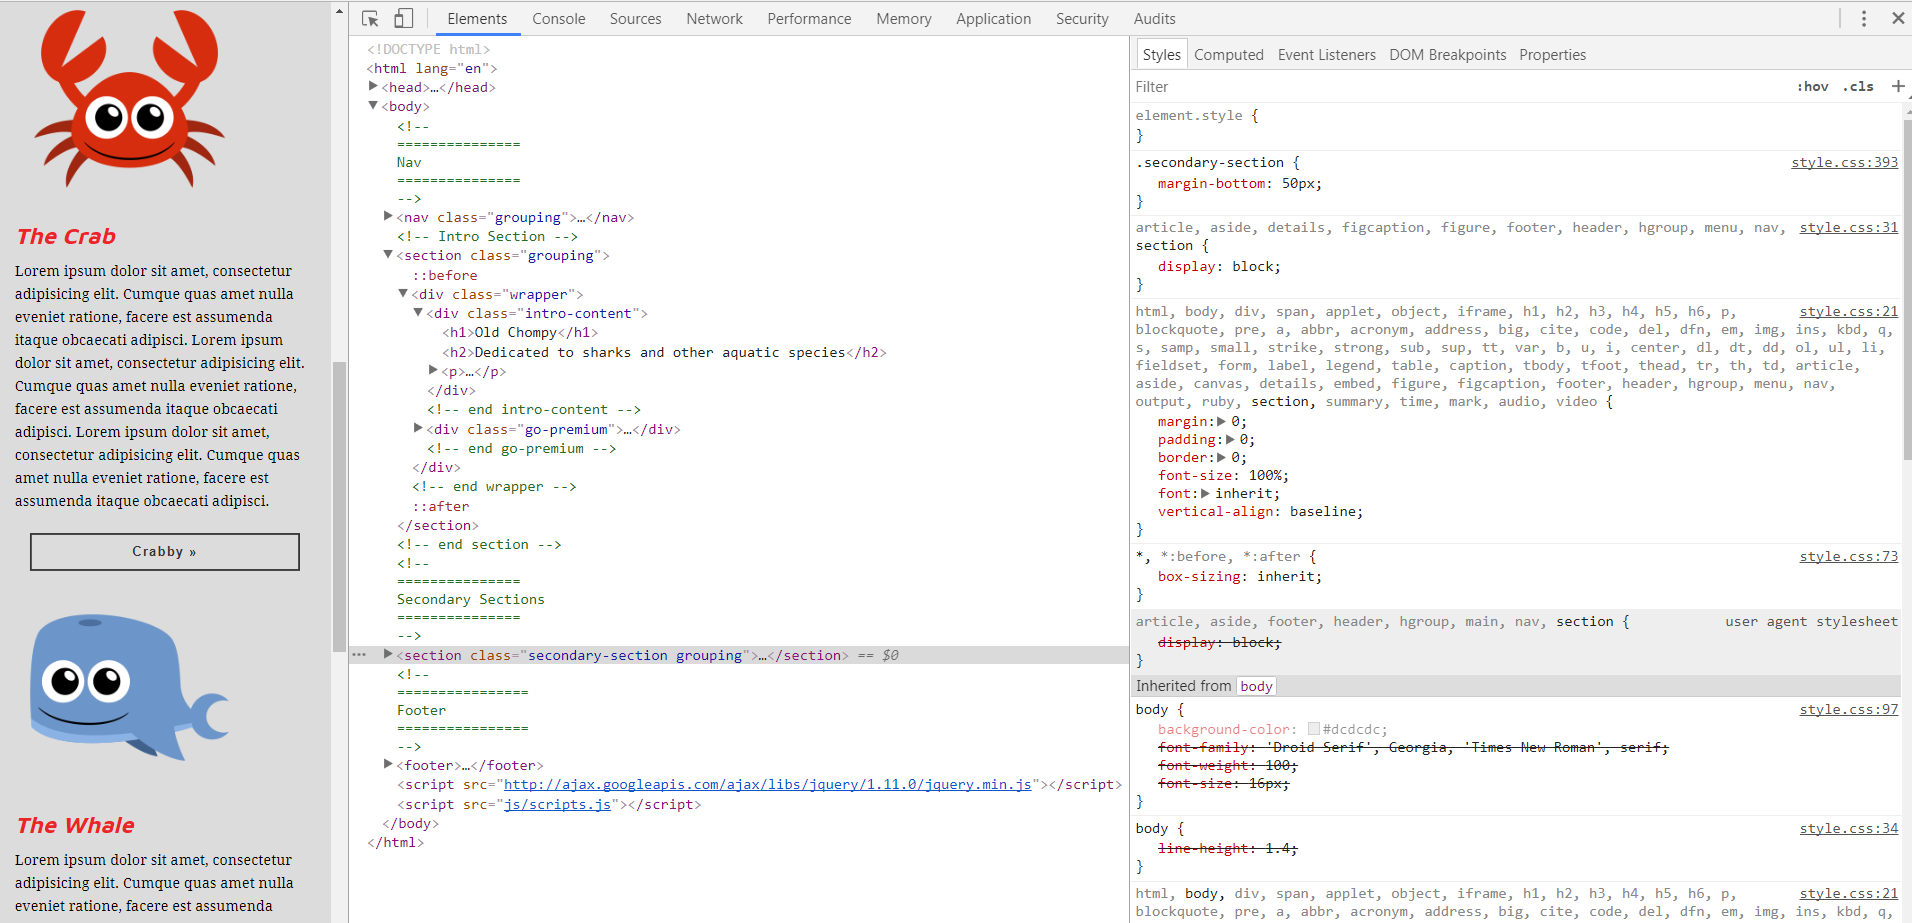The width and height of the screenshot is (1912, 923).
Task: Expand the margin shorthand property
Action: coord(1221,422)
